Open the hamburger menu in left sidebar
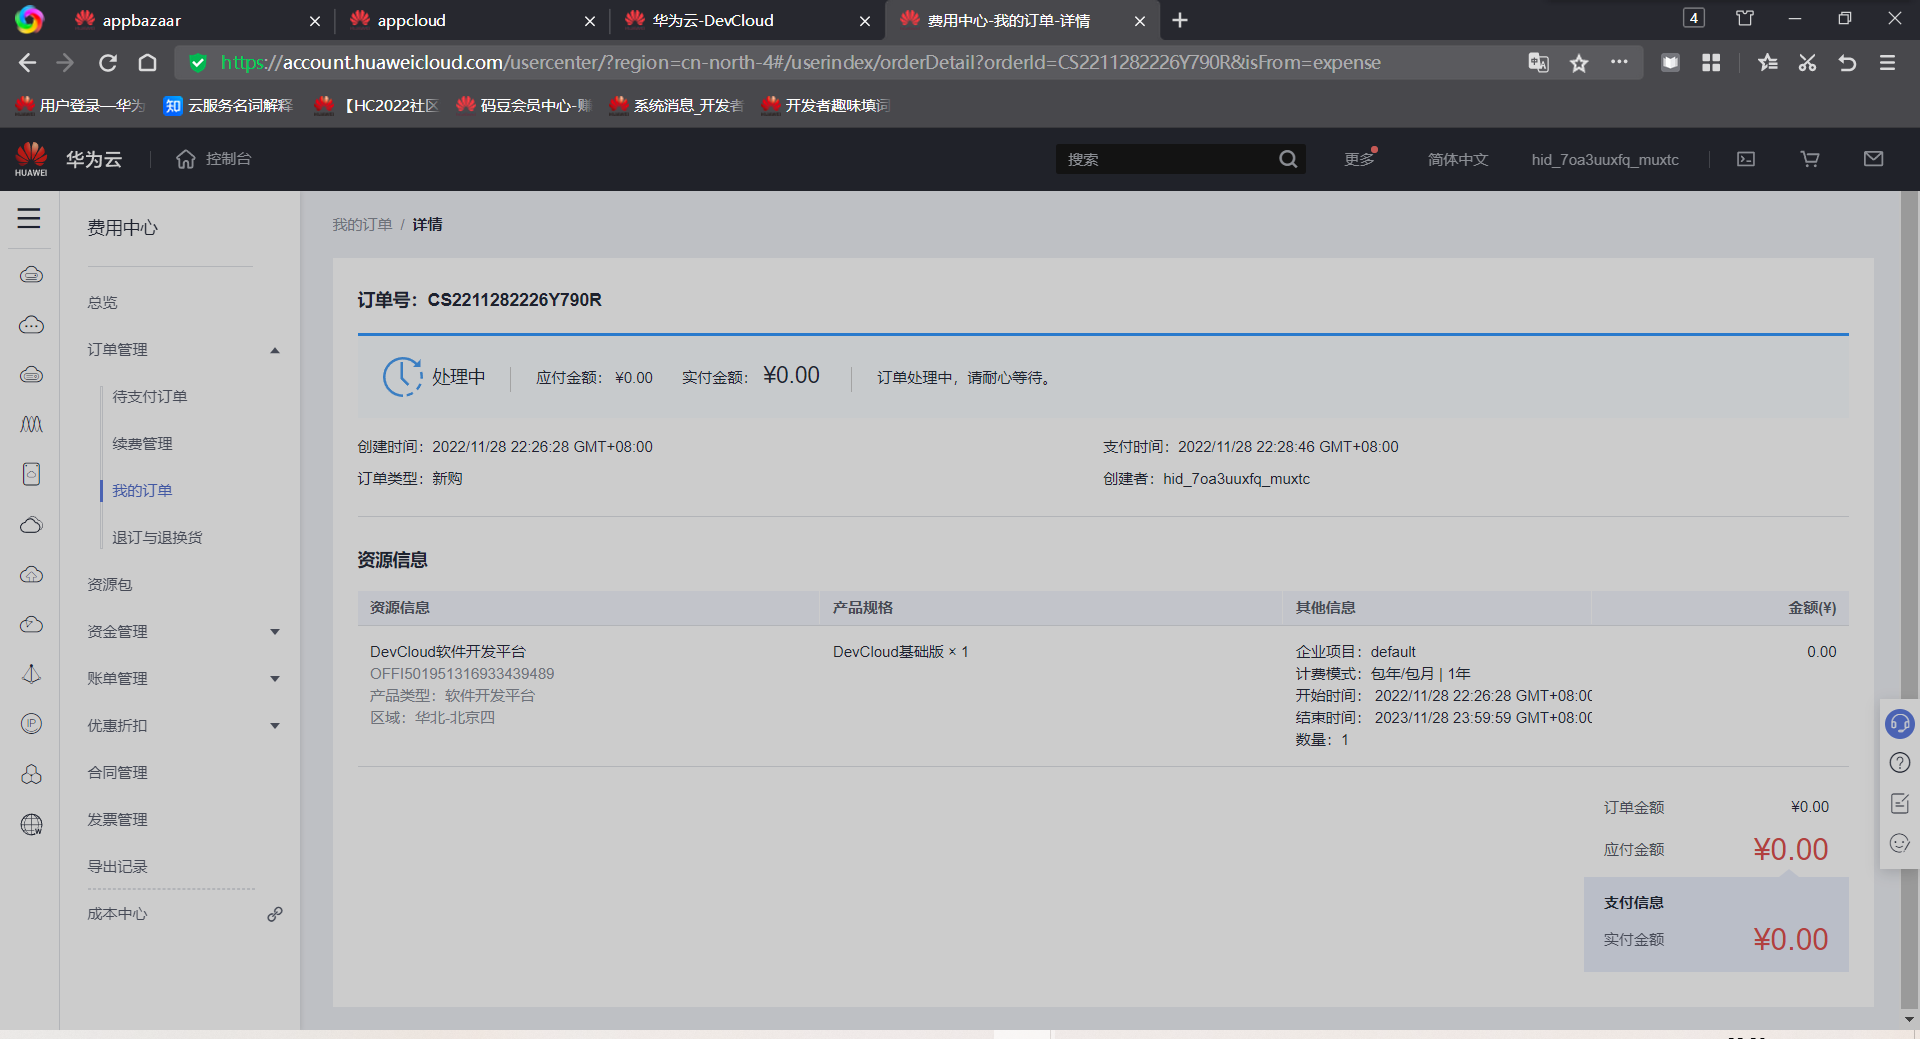The image size is (1920, 1039). point(29,218)
